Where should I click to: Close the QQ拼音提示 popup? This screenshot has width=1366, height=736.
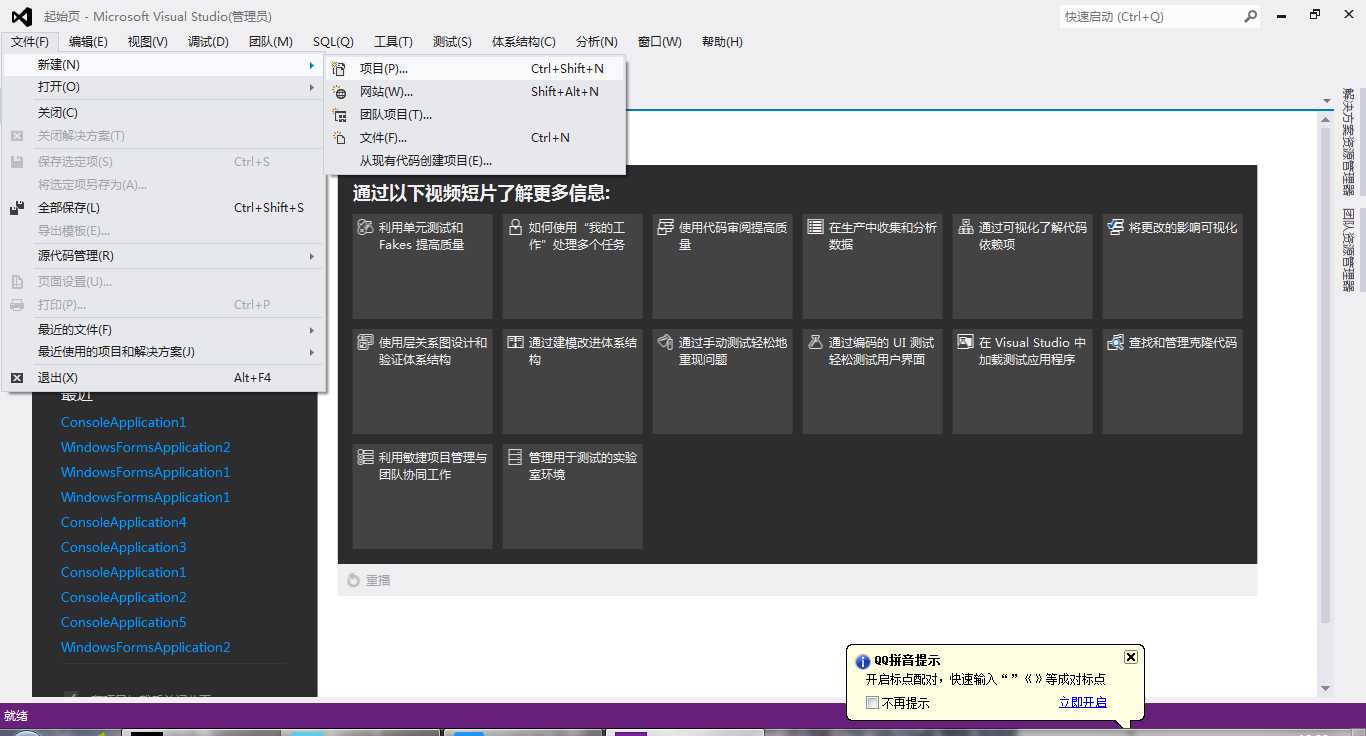tap(1131, 657)
